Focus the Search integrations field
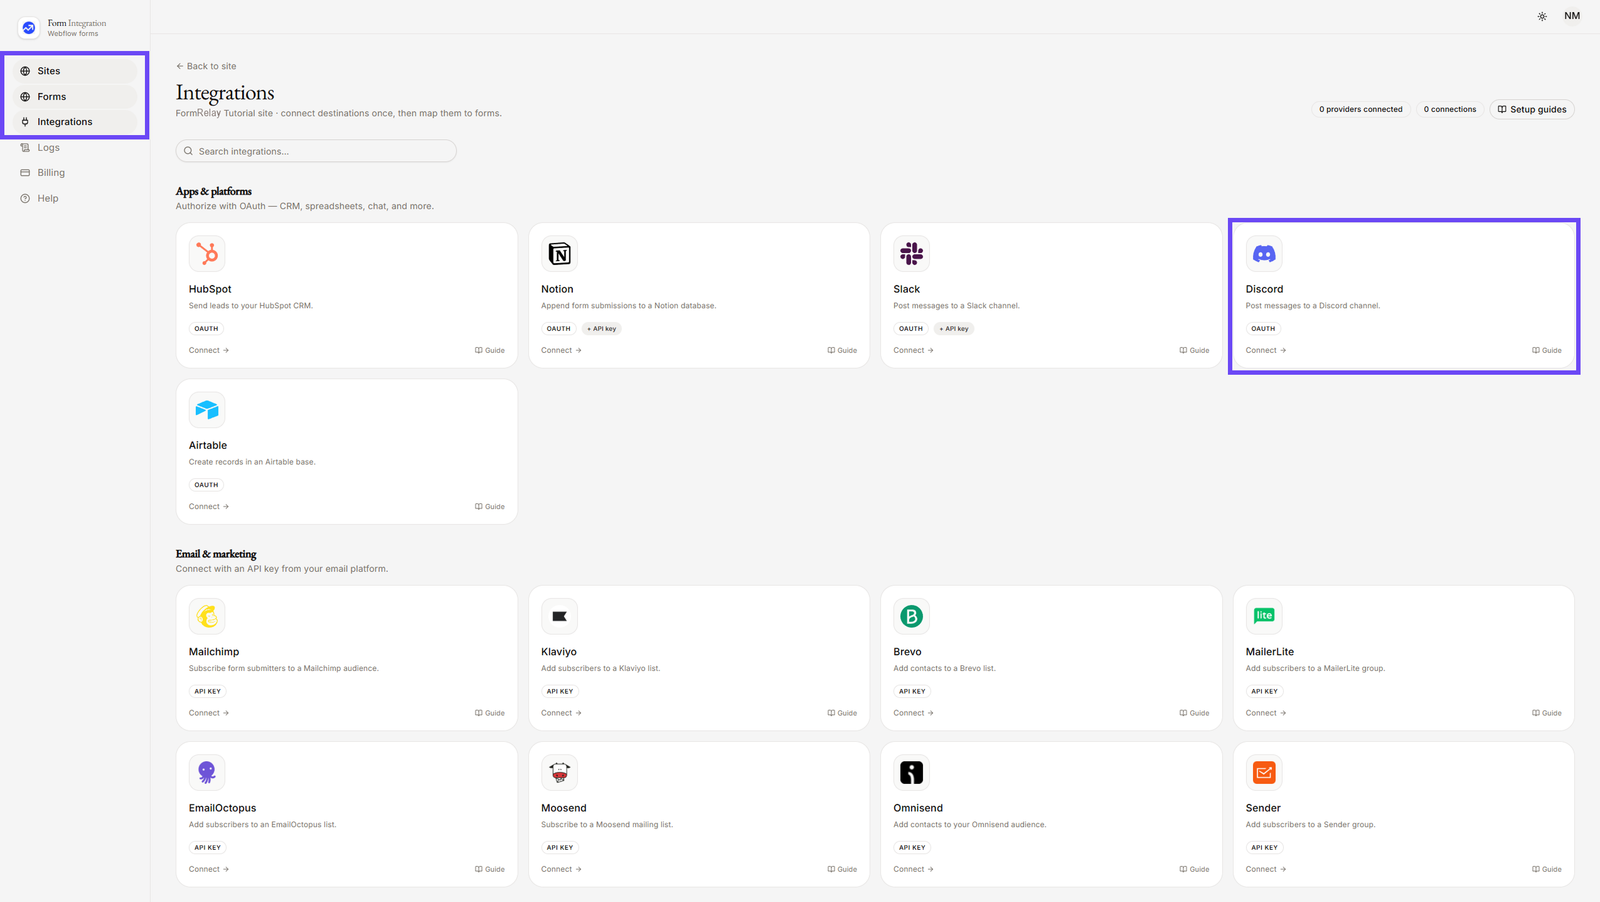Image resolution: width=1600 pixels, height=902 pixels. tap(316, 151)
